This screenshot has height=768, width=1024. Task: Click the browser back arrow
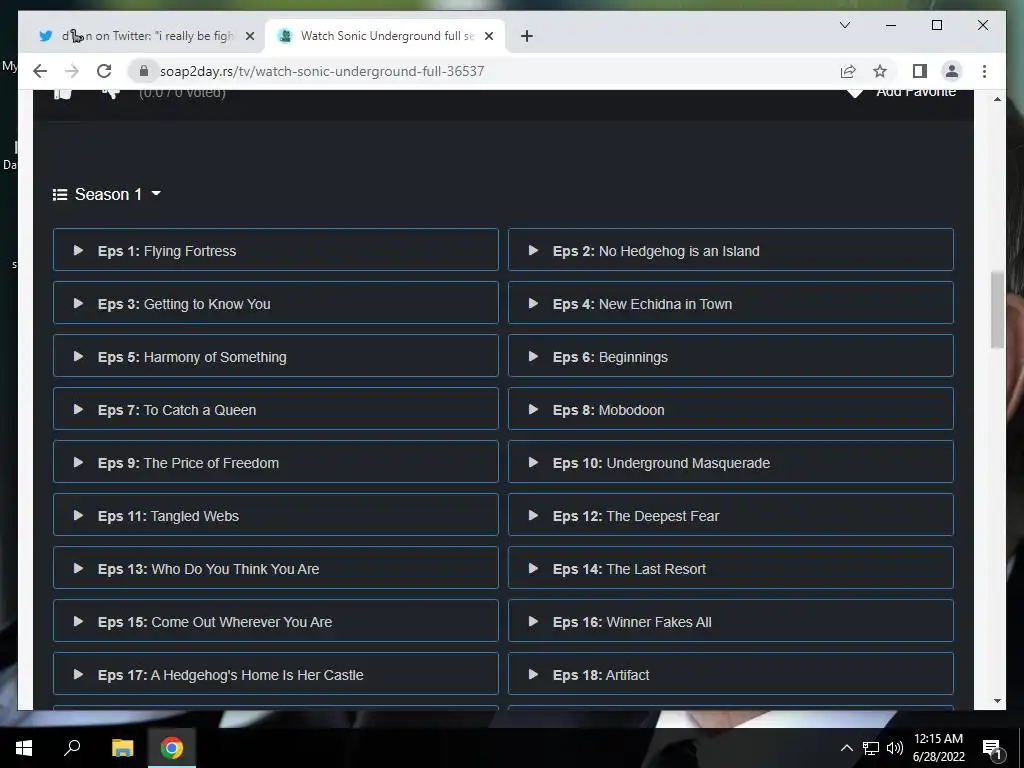click(x=40, y=71)
